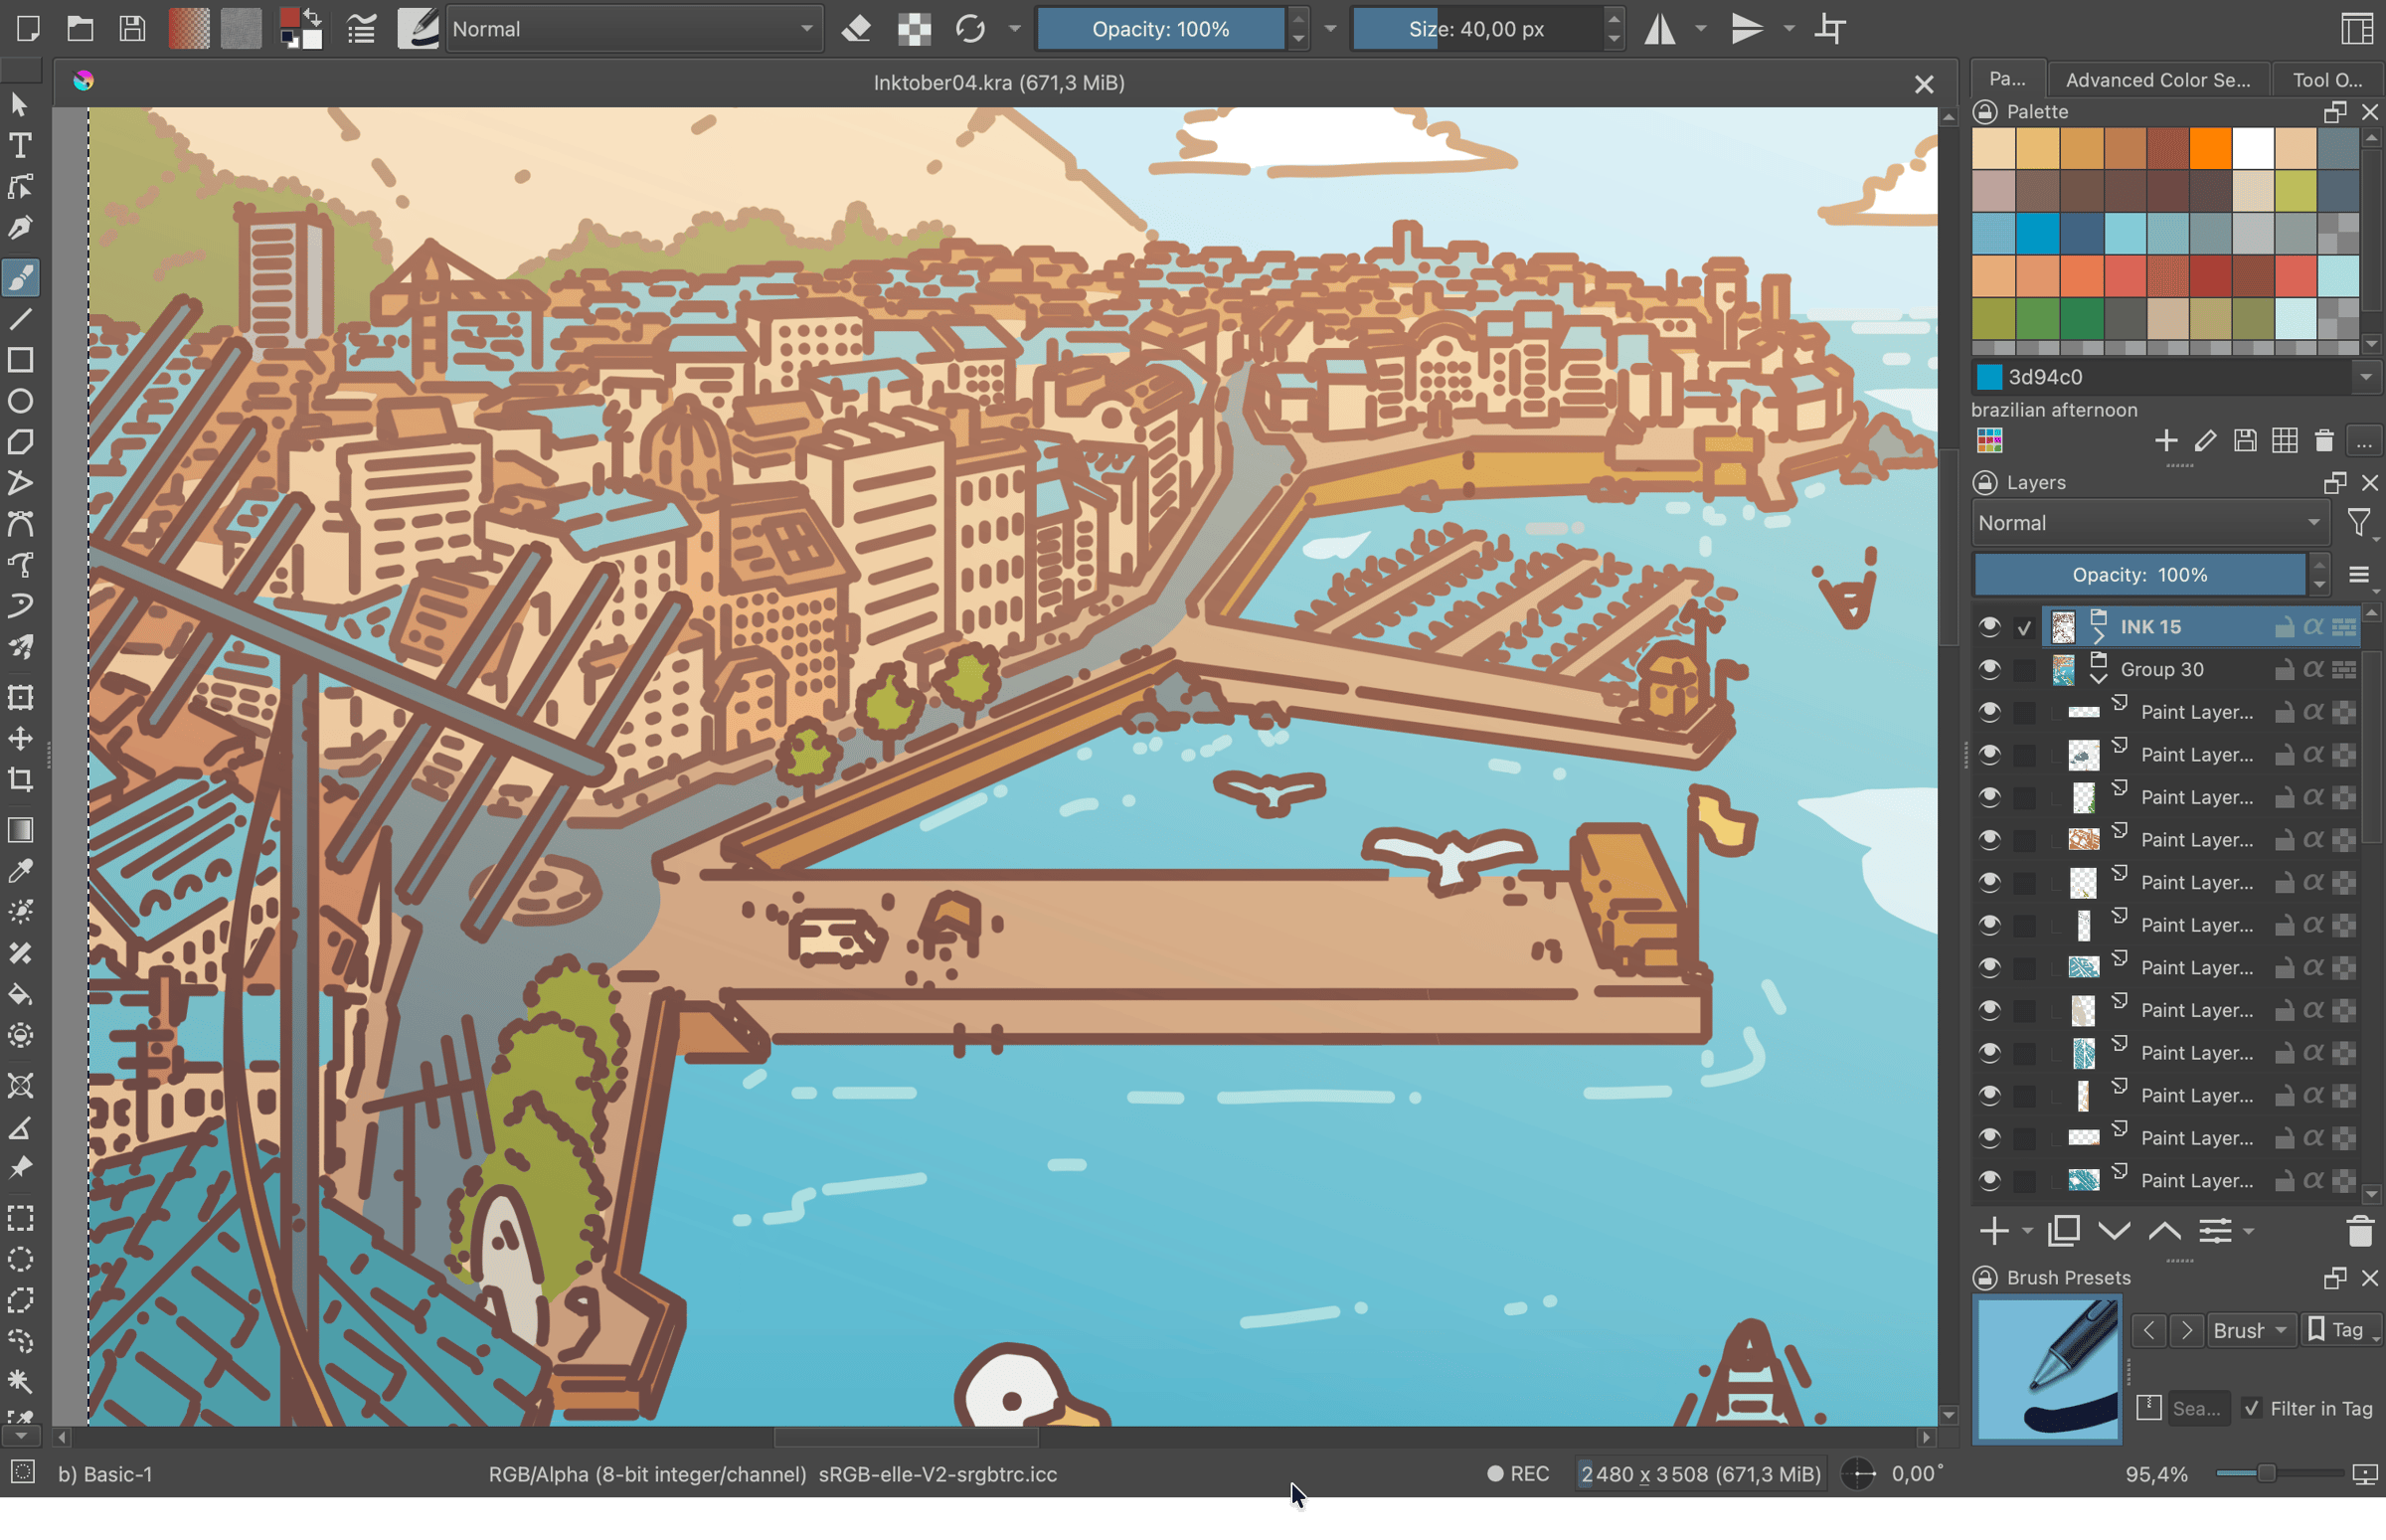Collapse the Group 30 layer group
Image resolution: width=2386 pixels, height=1540 pixels.
coord(2098,679)
